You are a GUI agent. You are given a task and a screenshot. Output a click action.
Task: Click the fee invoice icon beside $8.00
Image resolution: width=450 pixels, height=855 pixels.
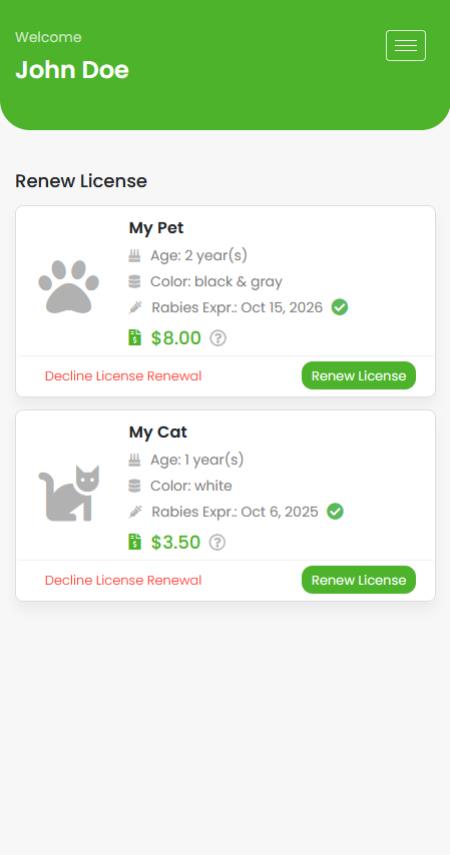coord(135,338)
